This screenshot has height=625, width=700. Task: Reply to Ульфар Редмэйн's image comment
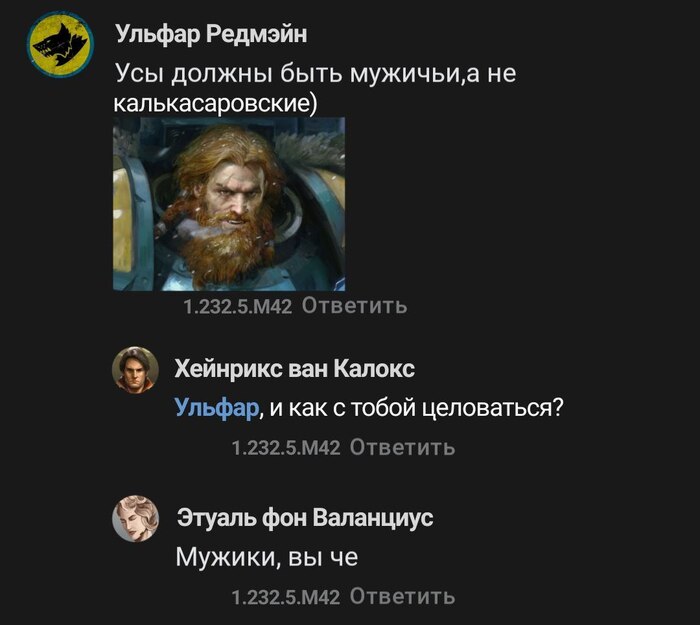354,306
